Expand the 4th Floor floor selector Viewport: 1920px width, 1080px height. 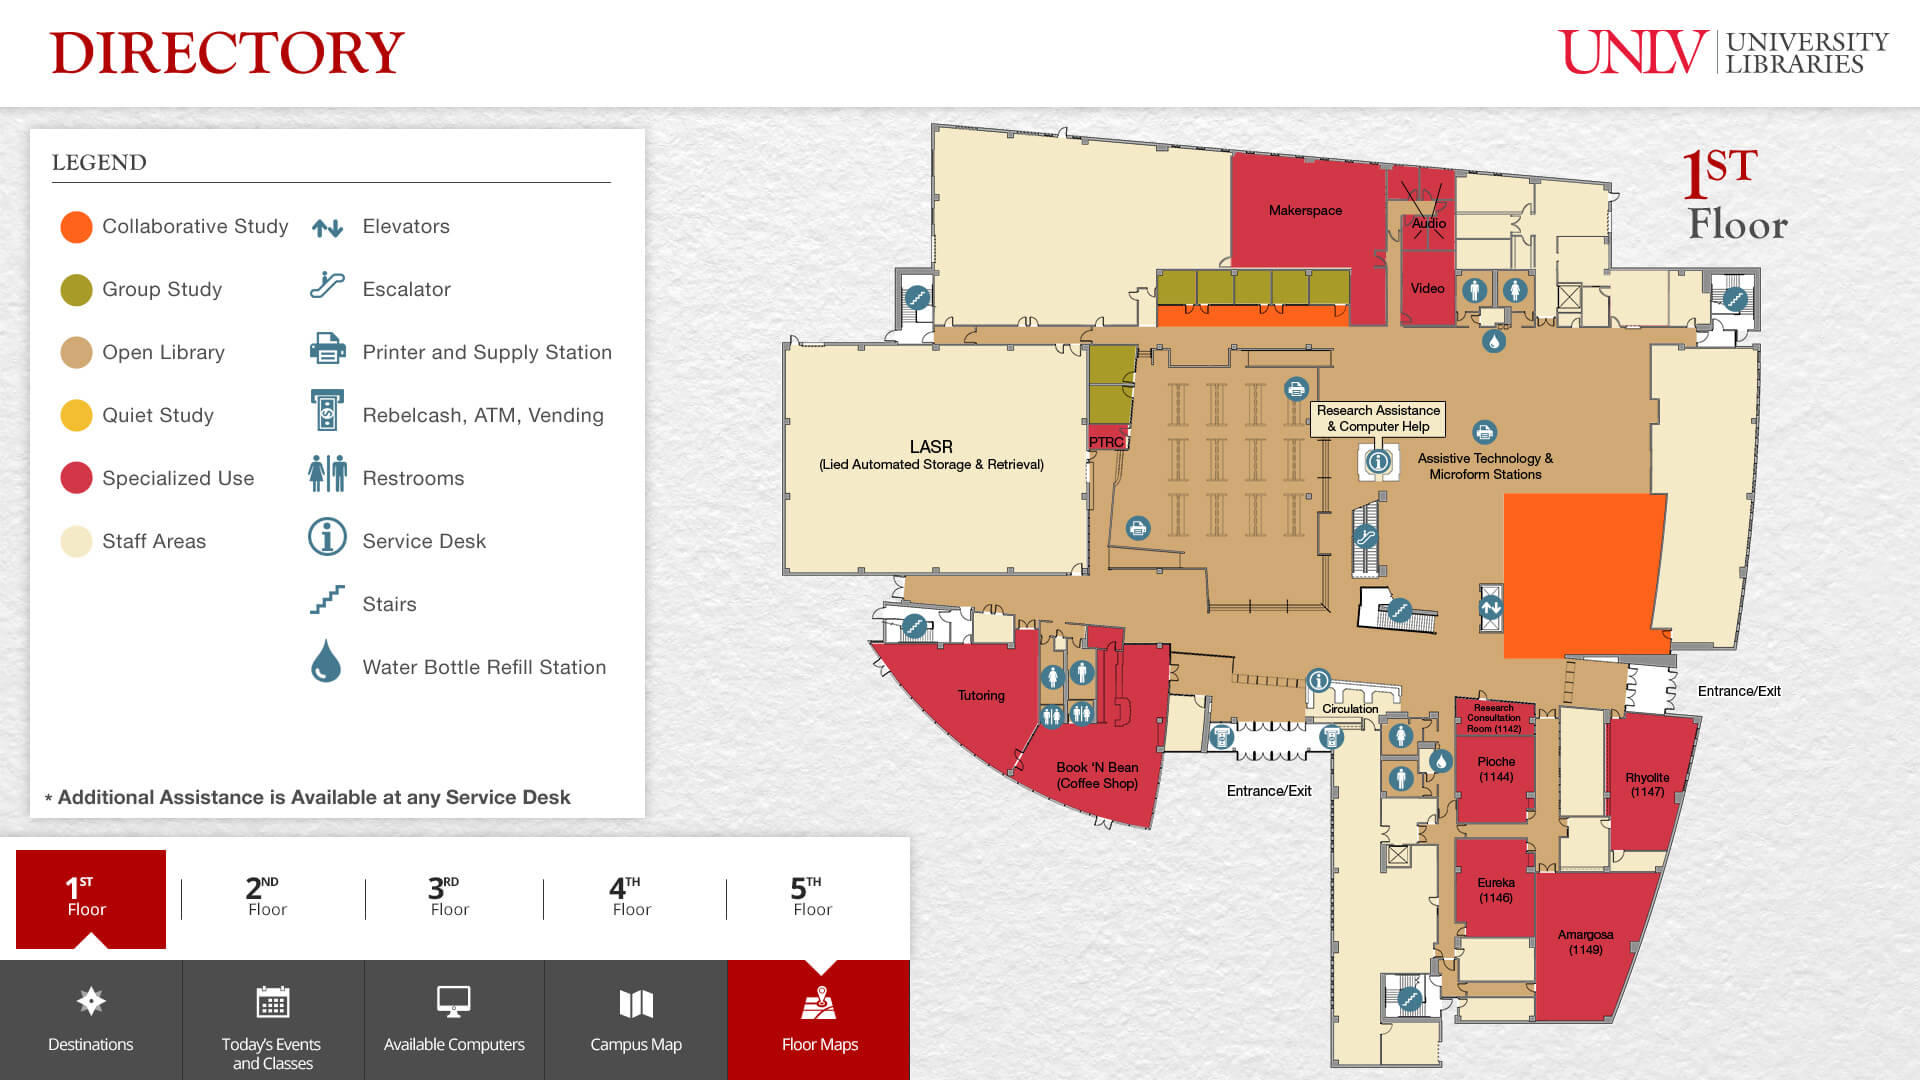click(628, 895)
